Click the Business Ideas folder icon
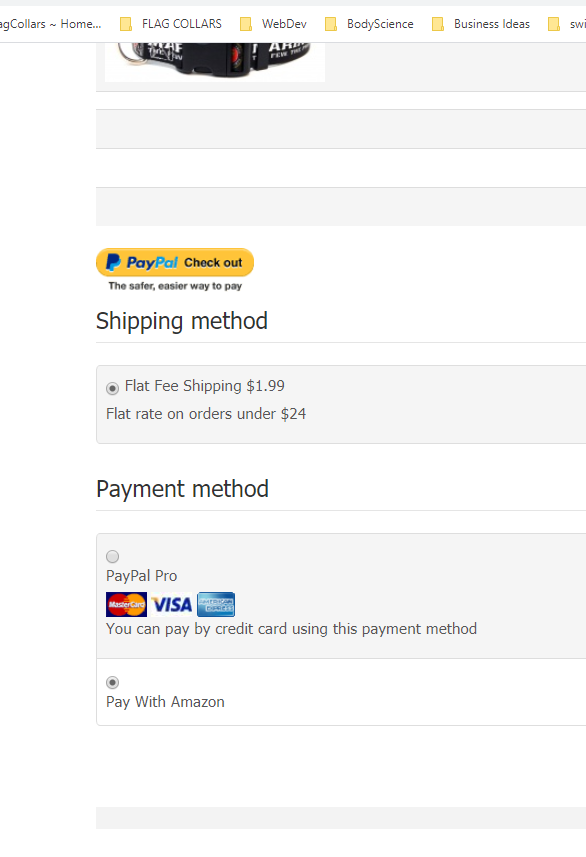Image resolution: width=586 pixels, height=857 pixels. tap(438, 24)
